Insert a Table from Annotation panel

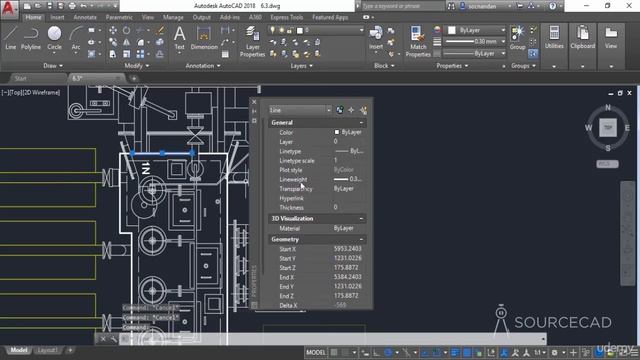pyautogui.click(x=225, y=54)
